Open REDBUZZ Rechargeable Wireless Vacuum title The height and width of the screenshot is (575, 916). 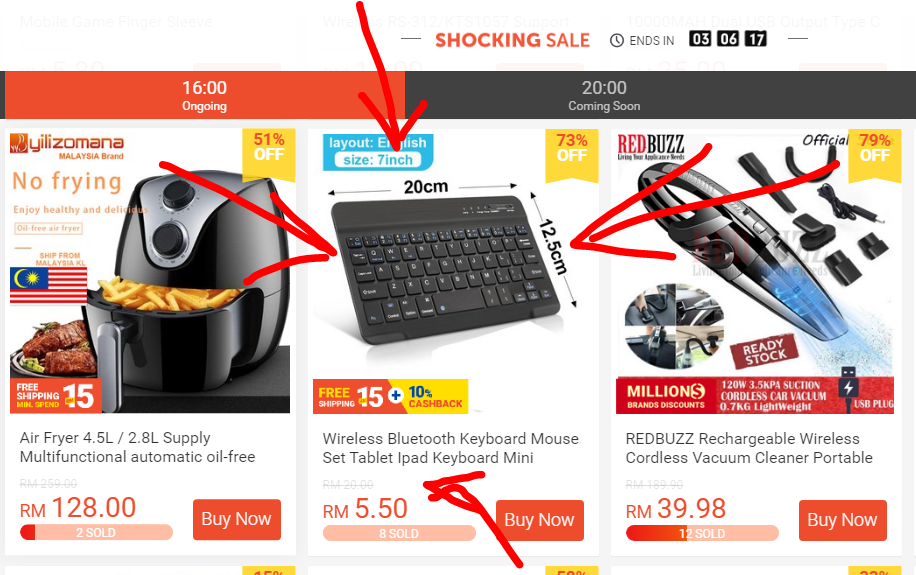click(749, 448)
